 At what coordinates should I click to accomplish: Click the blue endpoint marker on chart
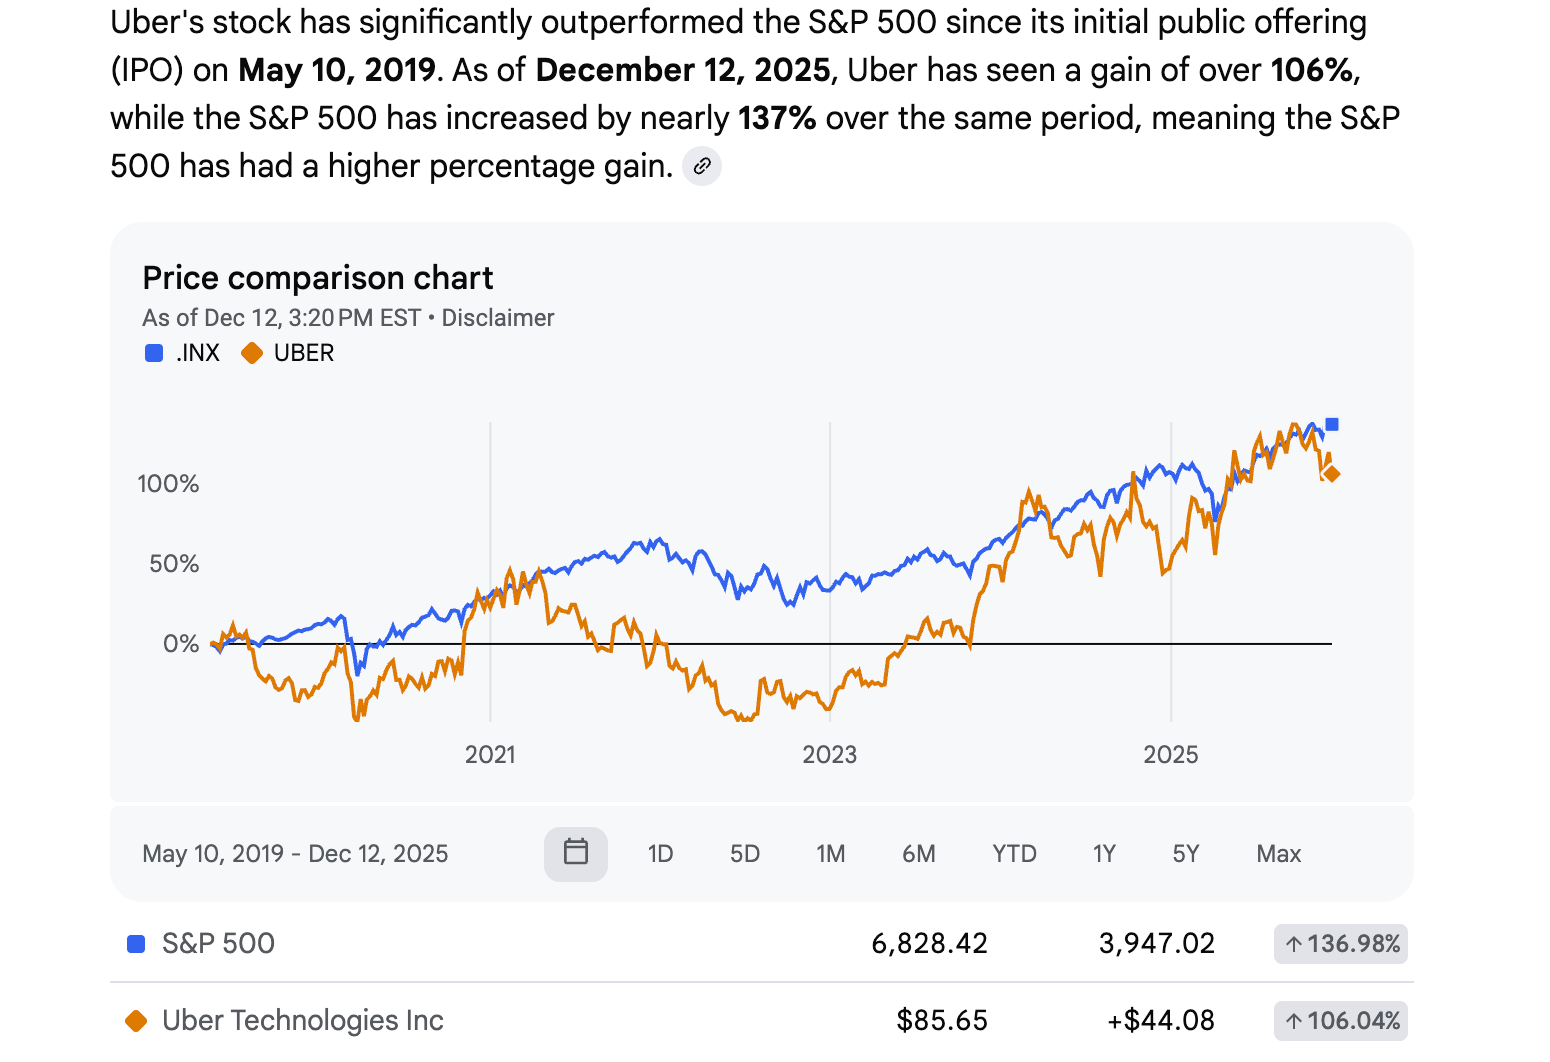coord(1331,425)
